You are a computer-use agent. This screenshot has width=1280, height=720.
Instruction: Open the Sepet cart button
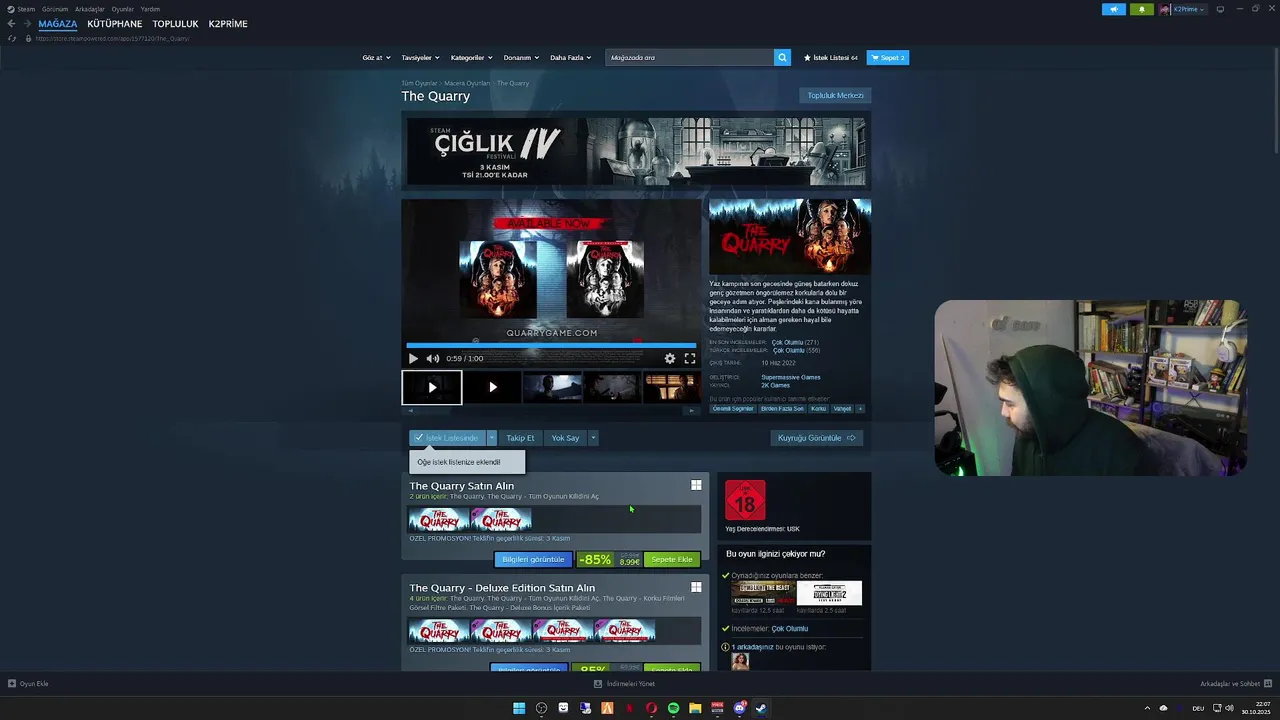click(888, 58)
